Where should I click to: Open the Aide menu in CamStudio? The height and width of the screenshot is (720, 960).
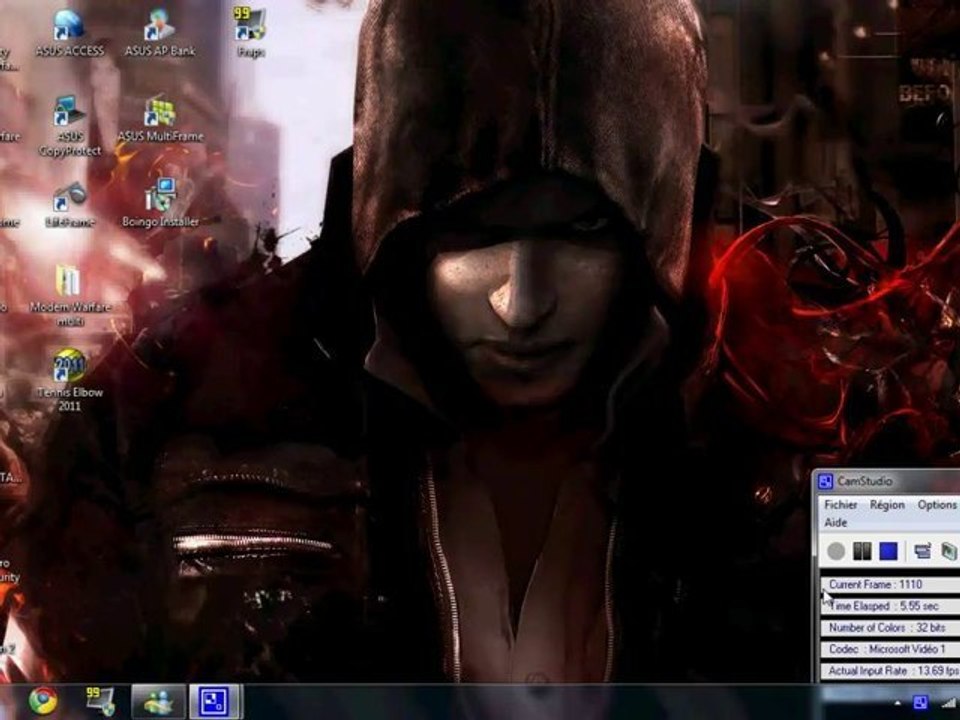(836, 523)
